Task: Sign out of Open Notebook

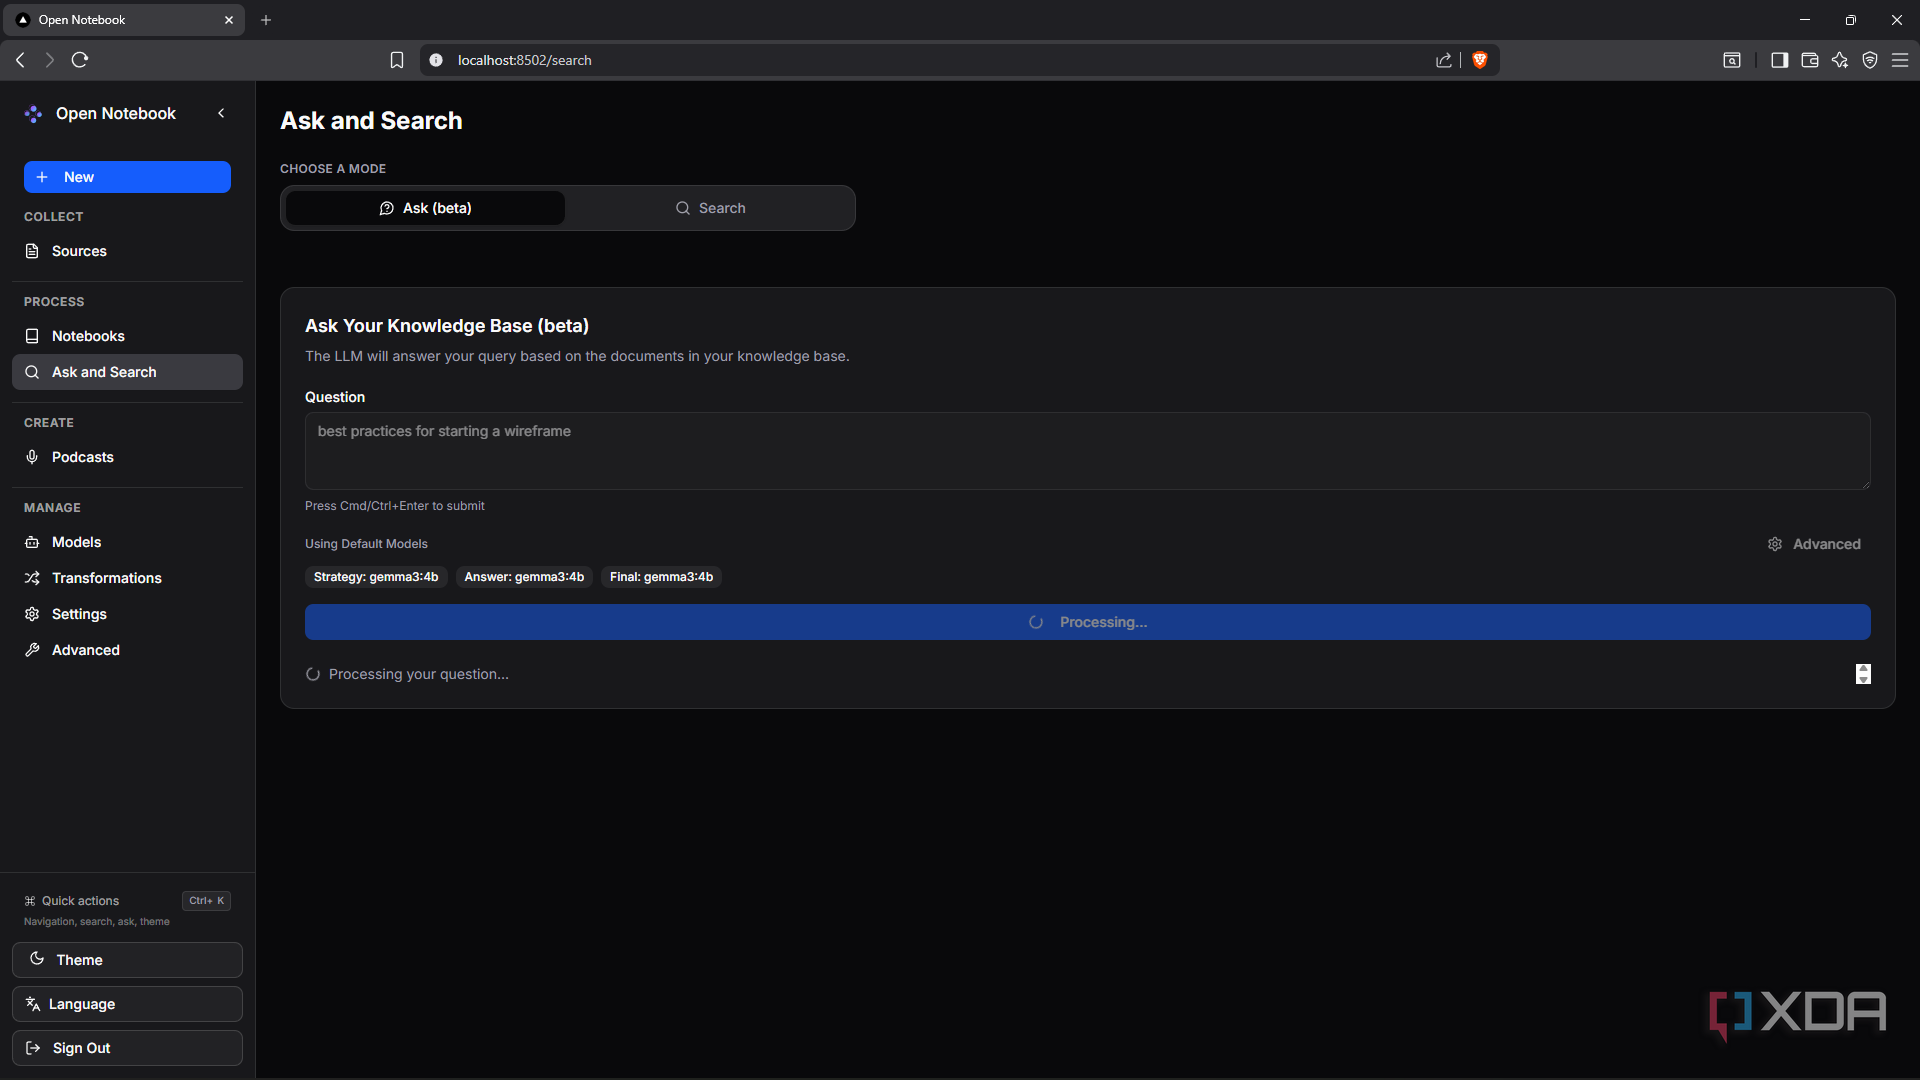Action: 127,1048
